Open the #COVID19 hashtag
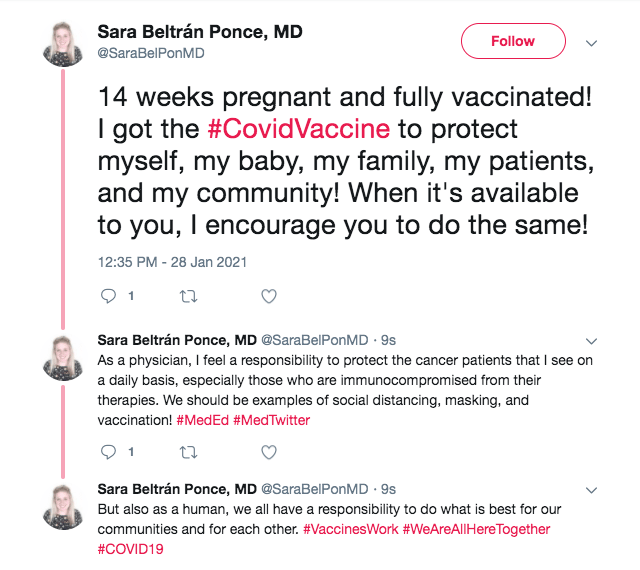 coord(130,549)
